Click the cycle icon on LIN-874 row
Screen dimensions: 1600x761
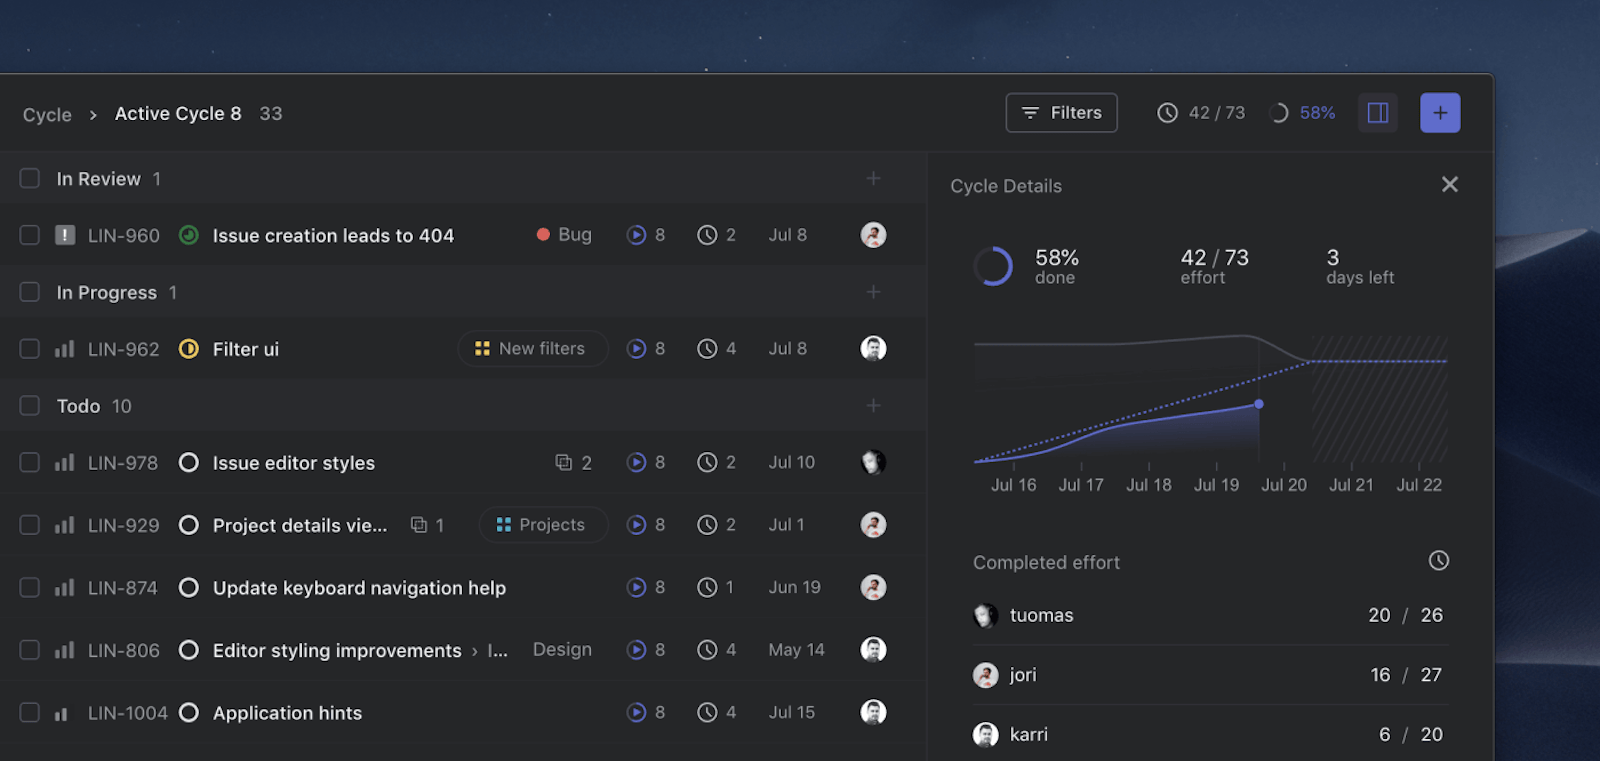click(636, 588)
